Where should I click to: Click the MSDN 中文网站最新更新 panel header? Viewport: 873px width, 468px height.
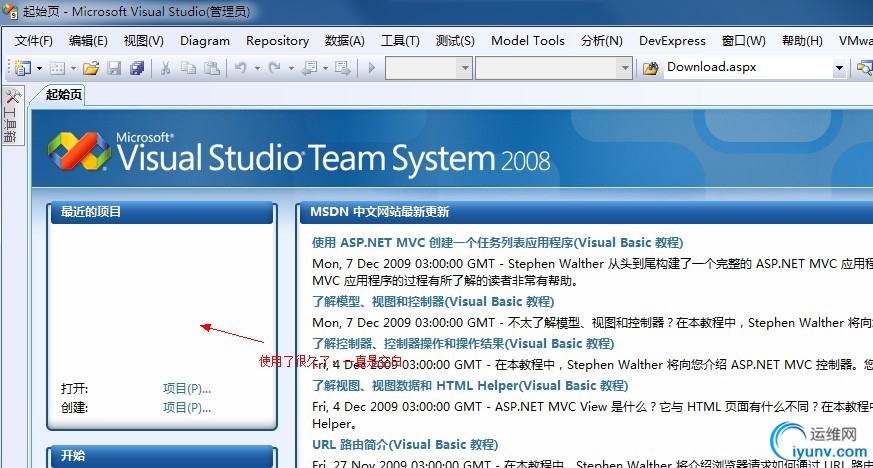pyautogui.click(x=586, y=212)
